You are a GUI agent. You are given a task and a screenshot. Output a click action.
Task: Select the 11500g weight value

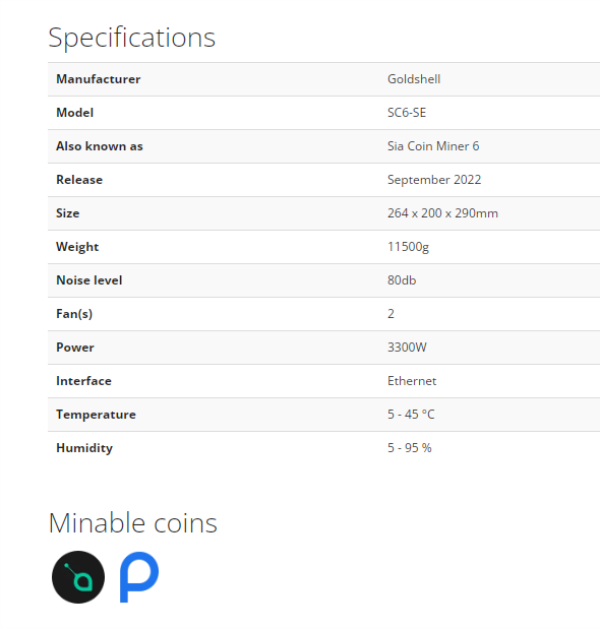pyautogui.click(x=408, y=247)
